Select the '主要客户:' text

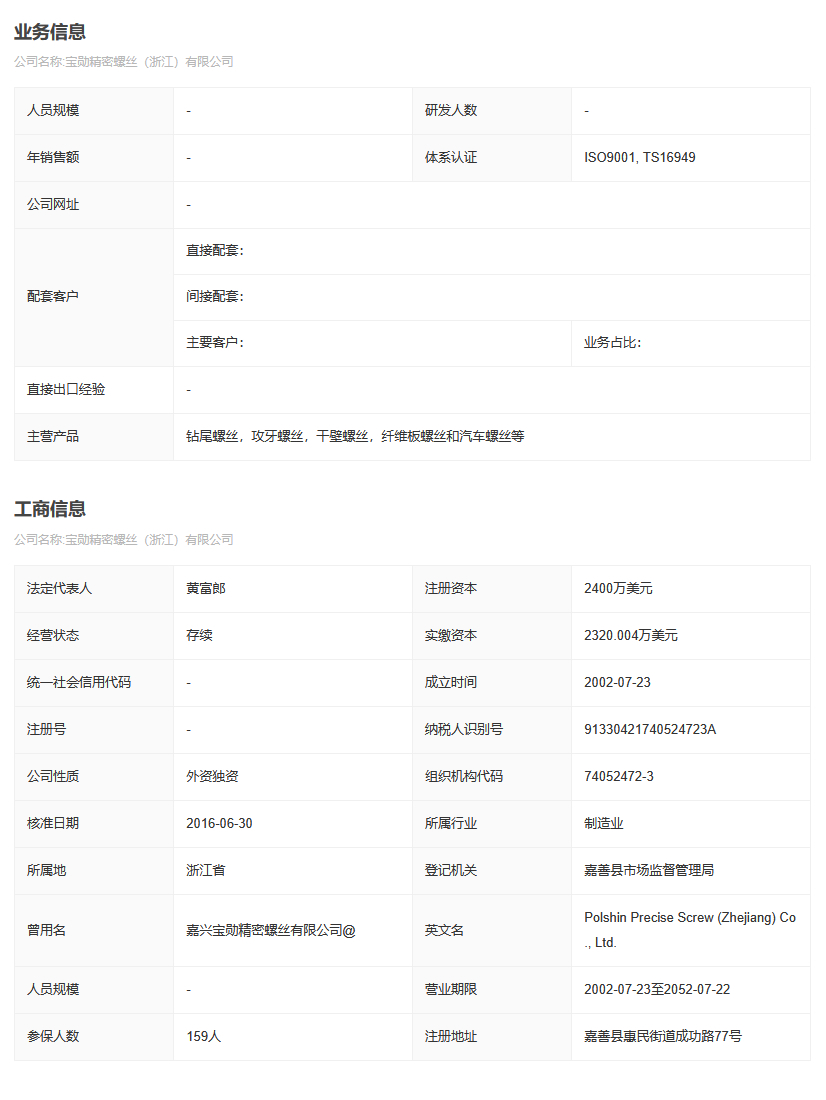pos(215,342)
